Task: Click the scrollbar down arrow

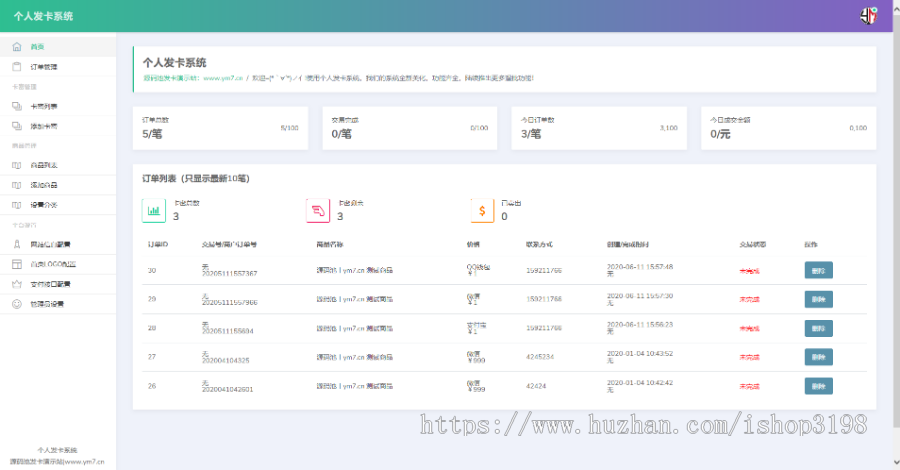Action: click(896, 461)
